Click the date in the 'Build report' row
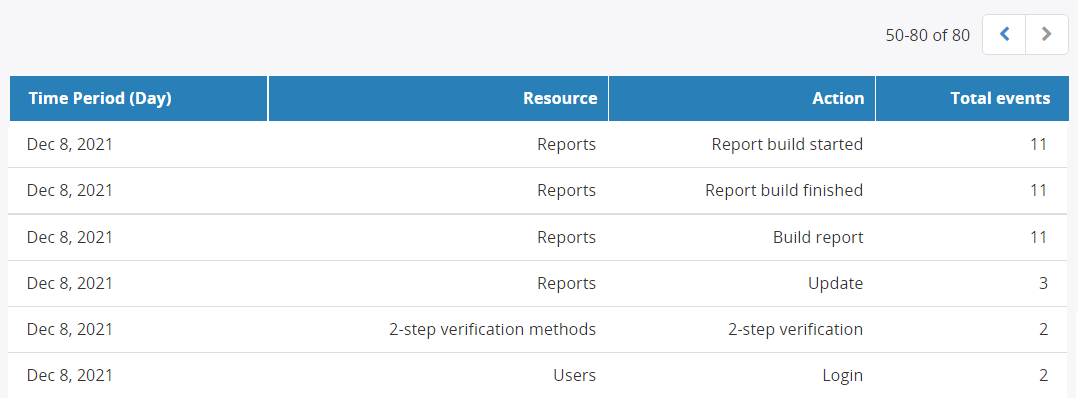 (69, 237)
